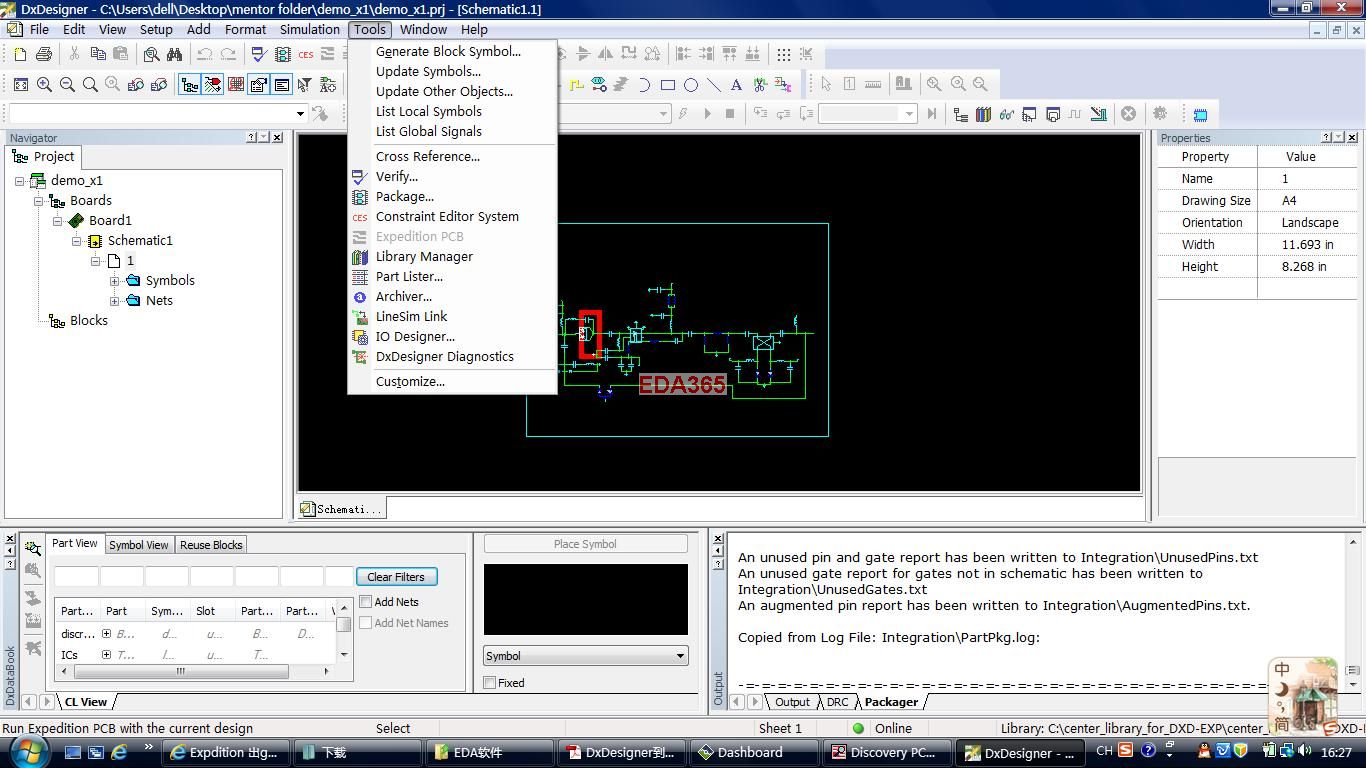Select the Text tool icon
Viewport: 1366px width, 768px height.
737,85
